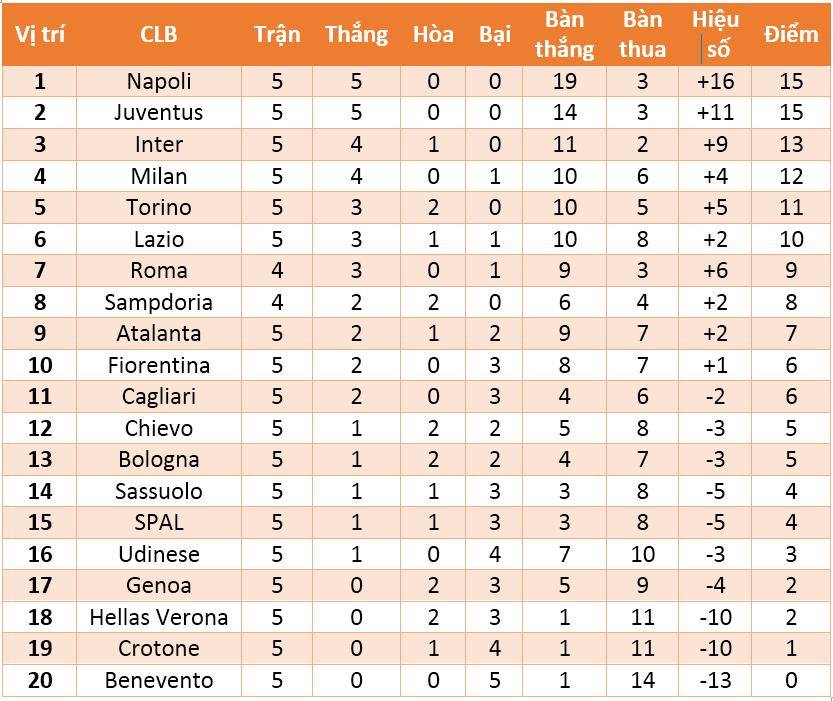The height and width of the screenshot is (701, 833).
Task: Click Napoli's +16 goal difference cell
Action: pyautogui.click(x=715, y=81)
